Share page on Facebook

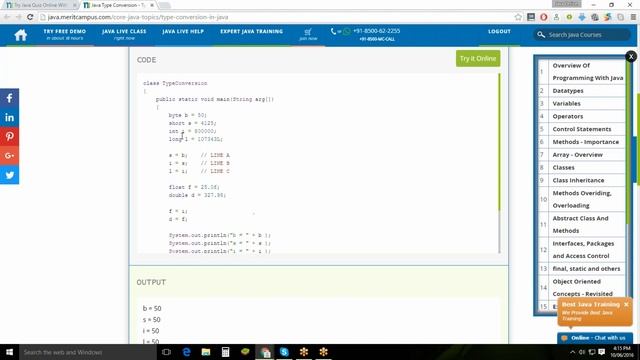(9, 98)
